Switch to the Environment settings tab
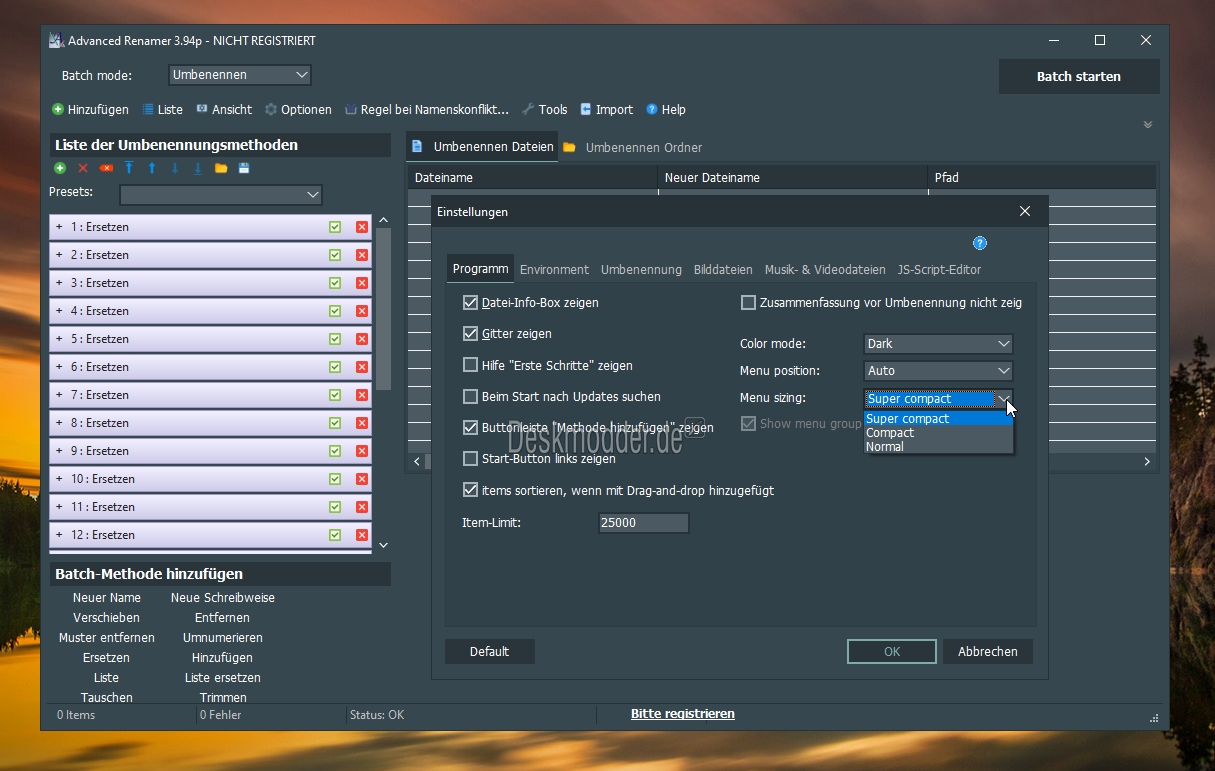1215x771 pixels. click(x=554, y=269)
